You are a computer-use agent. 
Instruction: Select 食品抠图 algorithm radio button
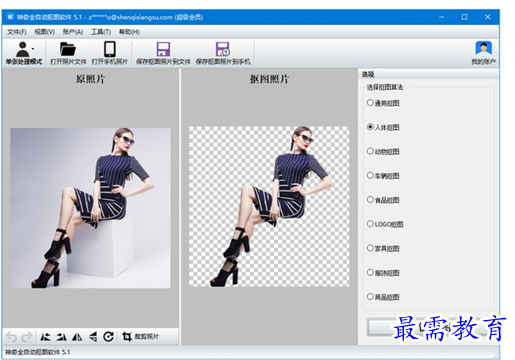370,200
